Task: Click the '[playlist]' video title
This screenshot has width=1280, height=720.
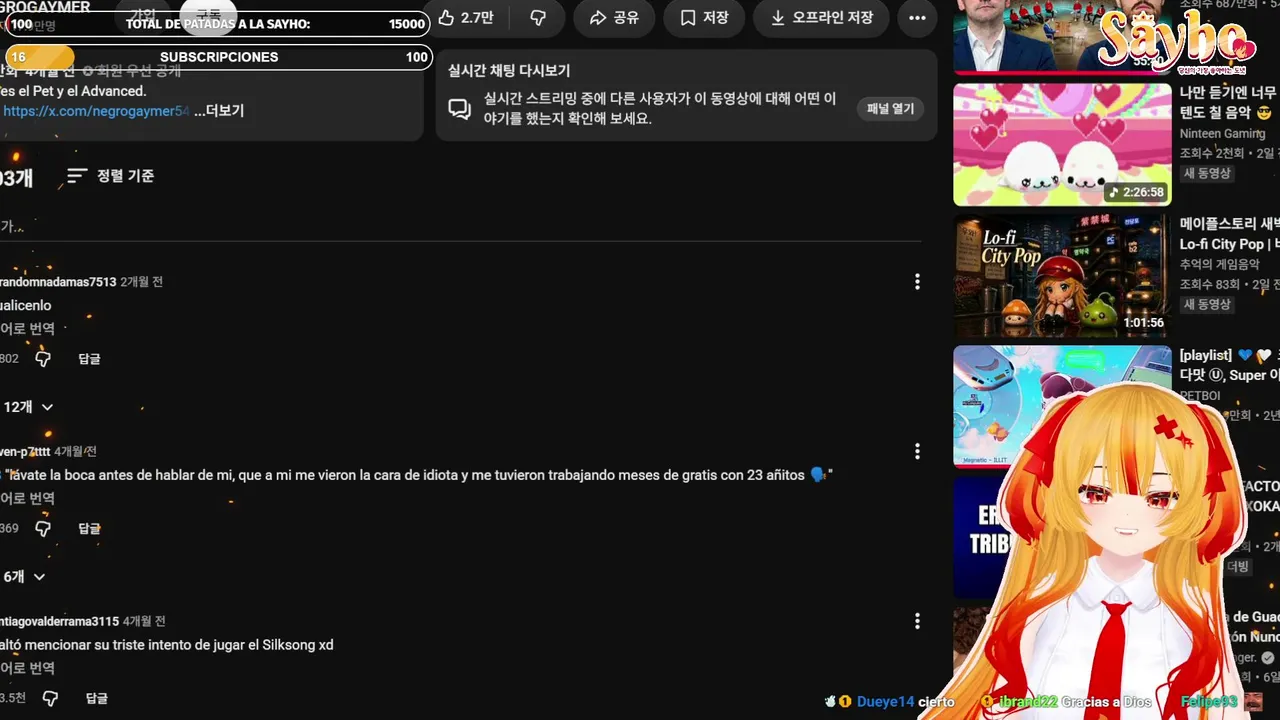Action: 1229,365
